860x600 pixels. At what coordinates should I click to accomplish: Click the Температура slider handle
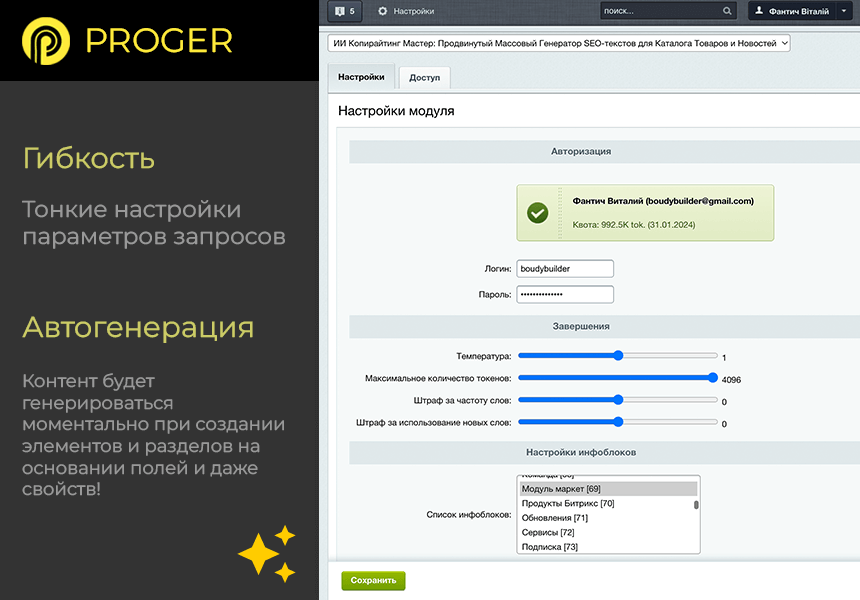pos(618,355)
